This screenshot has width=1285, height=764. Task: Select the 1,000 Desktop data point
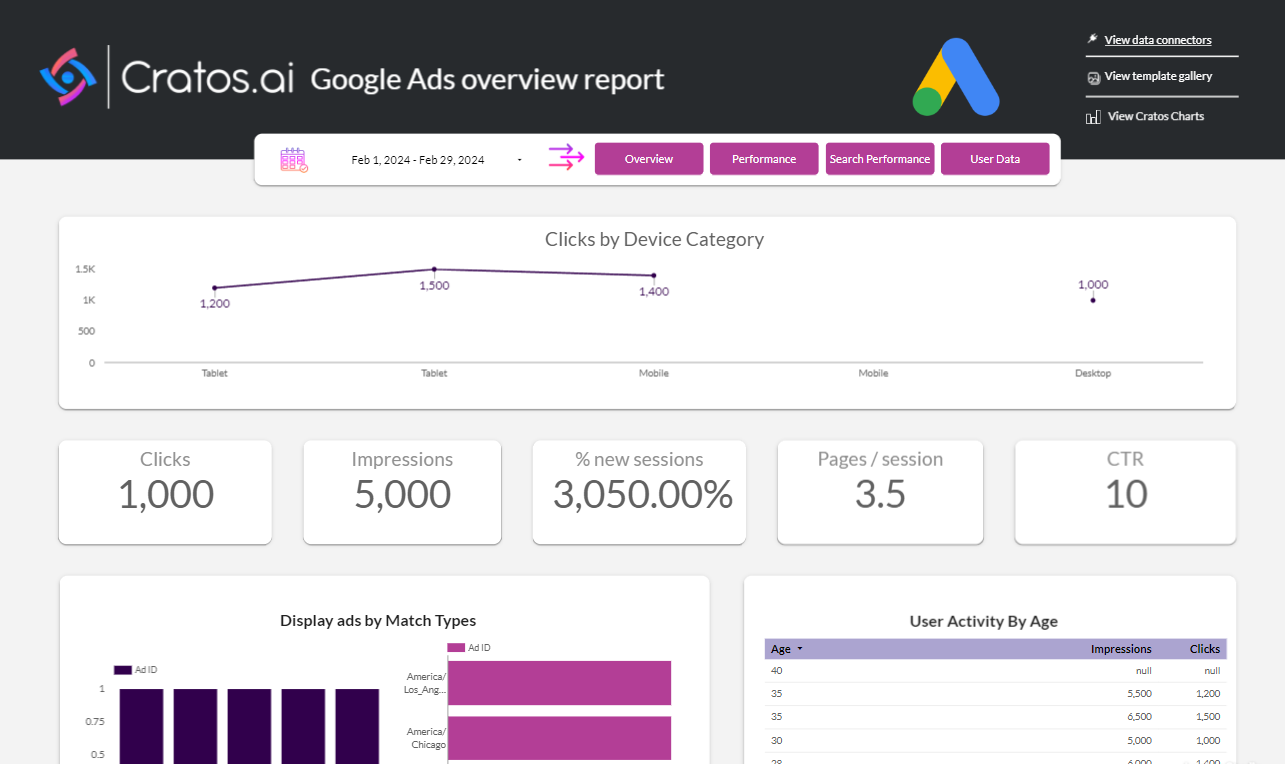click(1093, 300)
